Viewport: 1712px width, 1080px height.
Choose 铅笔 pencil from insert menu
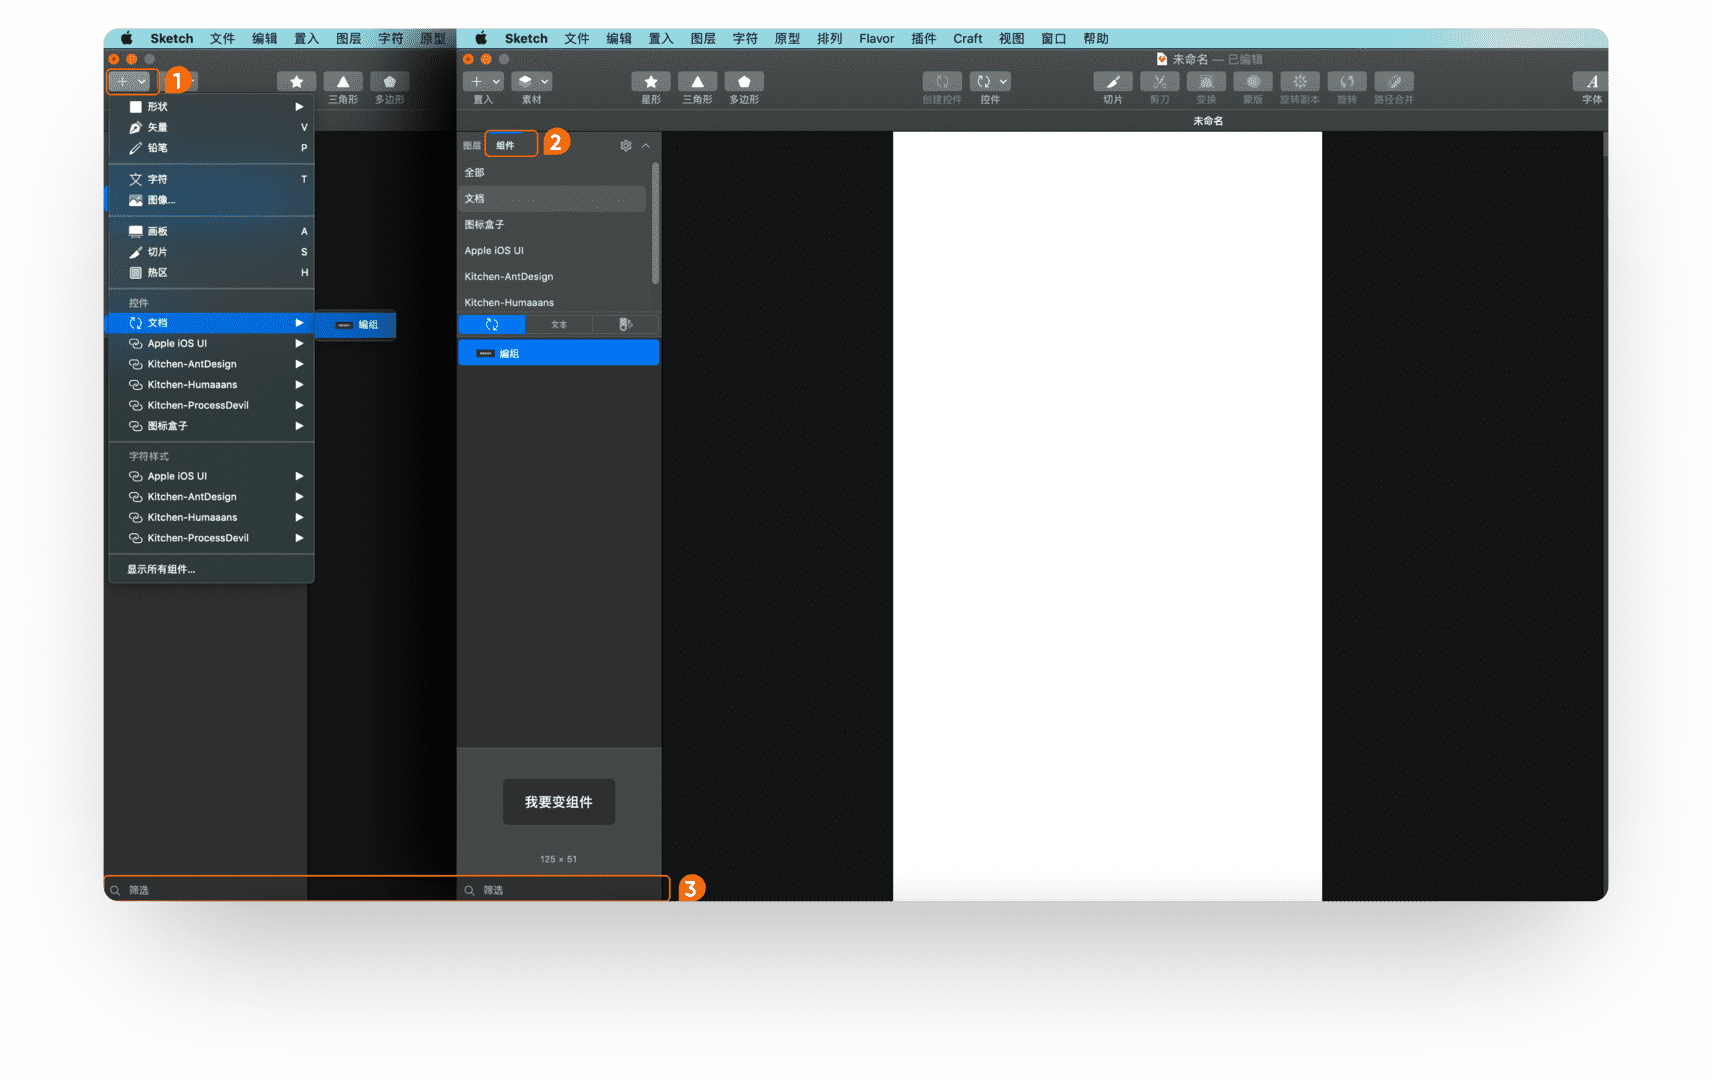click(x=211, y=148)
